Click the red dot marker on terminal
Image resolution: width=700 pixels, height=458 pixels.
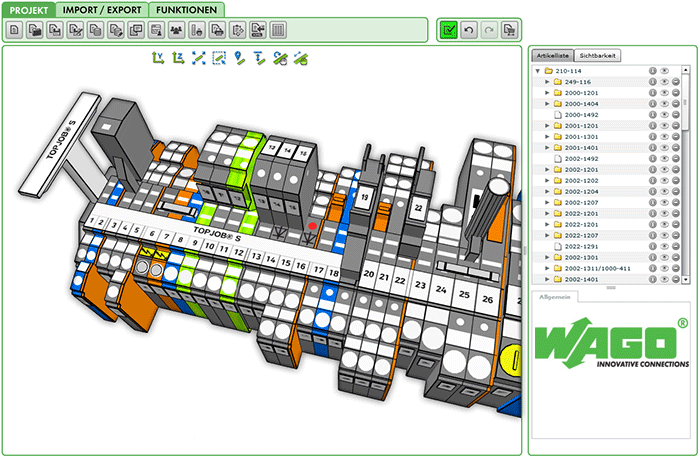point(312,226)
